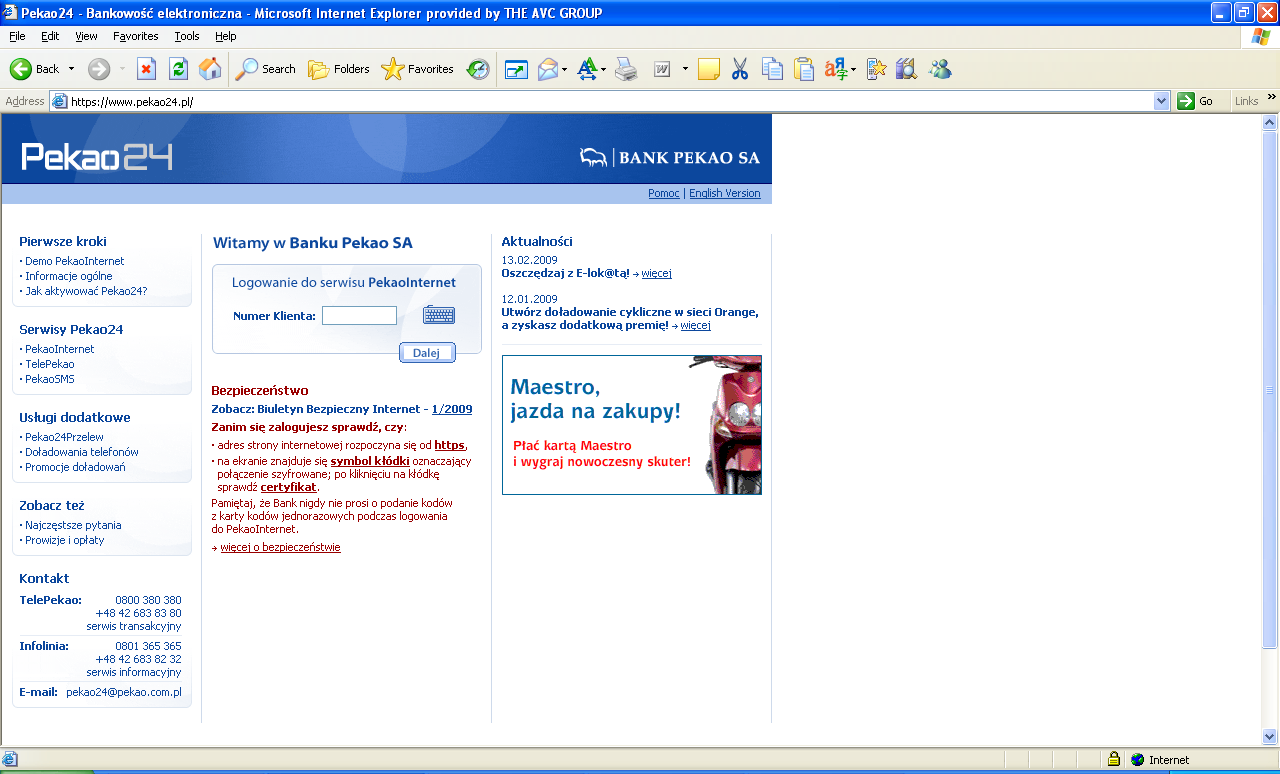Viewport: 1280px width, 774px height.
Task: Open Jak aktywować Pekao24 link
Action: click(x=86, y=291)
